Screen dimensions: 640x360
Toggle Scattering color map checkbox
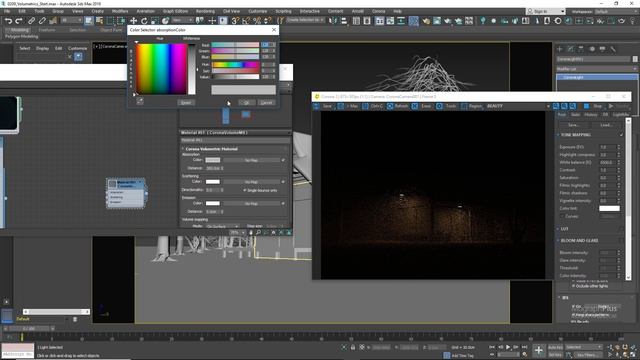point(283,182)
